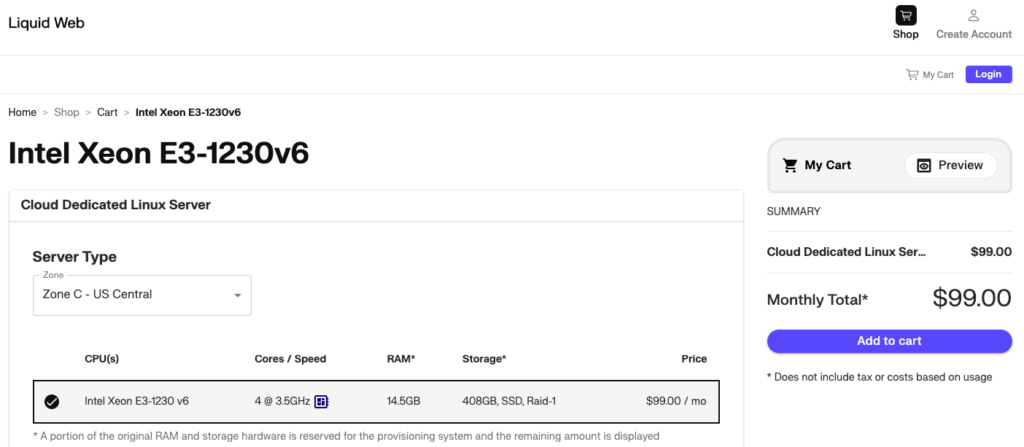Screen dimensions: 1024x447
Task: Click the Storage* column header
Action: (484, 359)
